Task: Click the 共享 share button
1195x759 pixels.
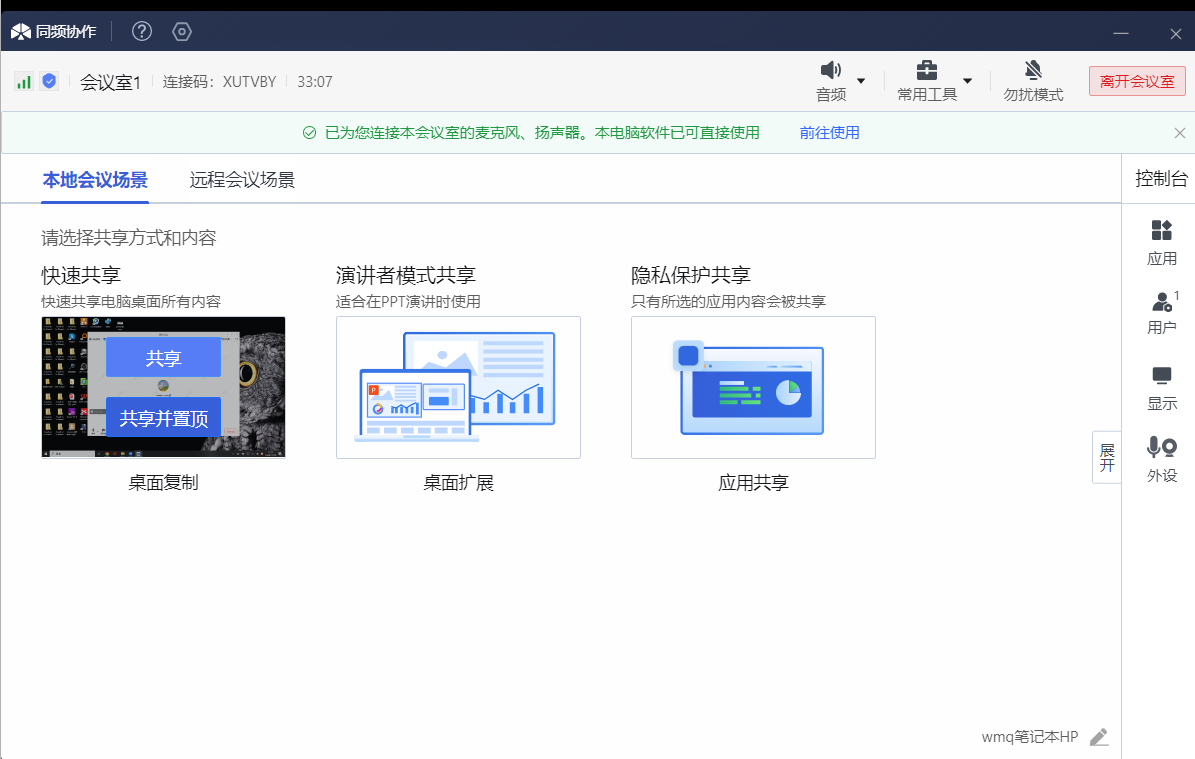Action: tap(163, 358)
